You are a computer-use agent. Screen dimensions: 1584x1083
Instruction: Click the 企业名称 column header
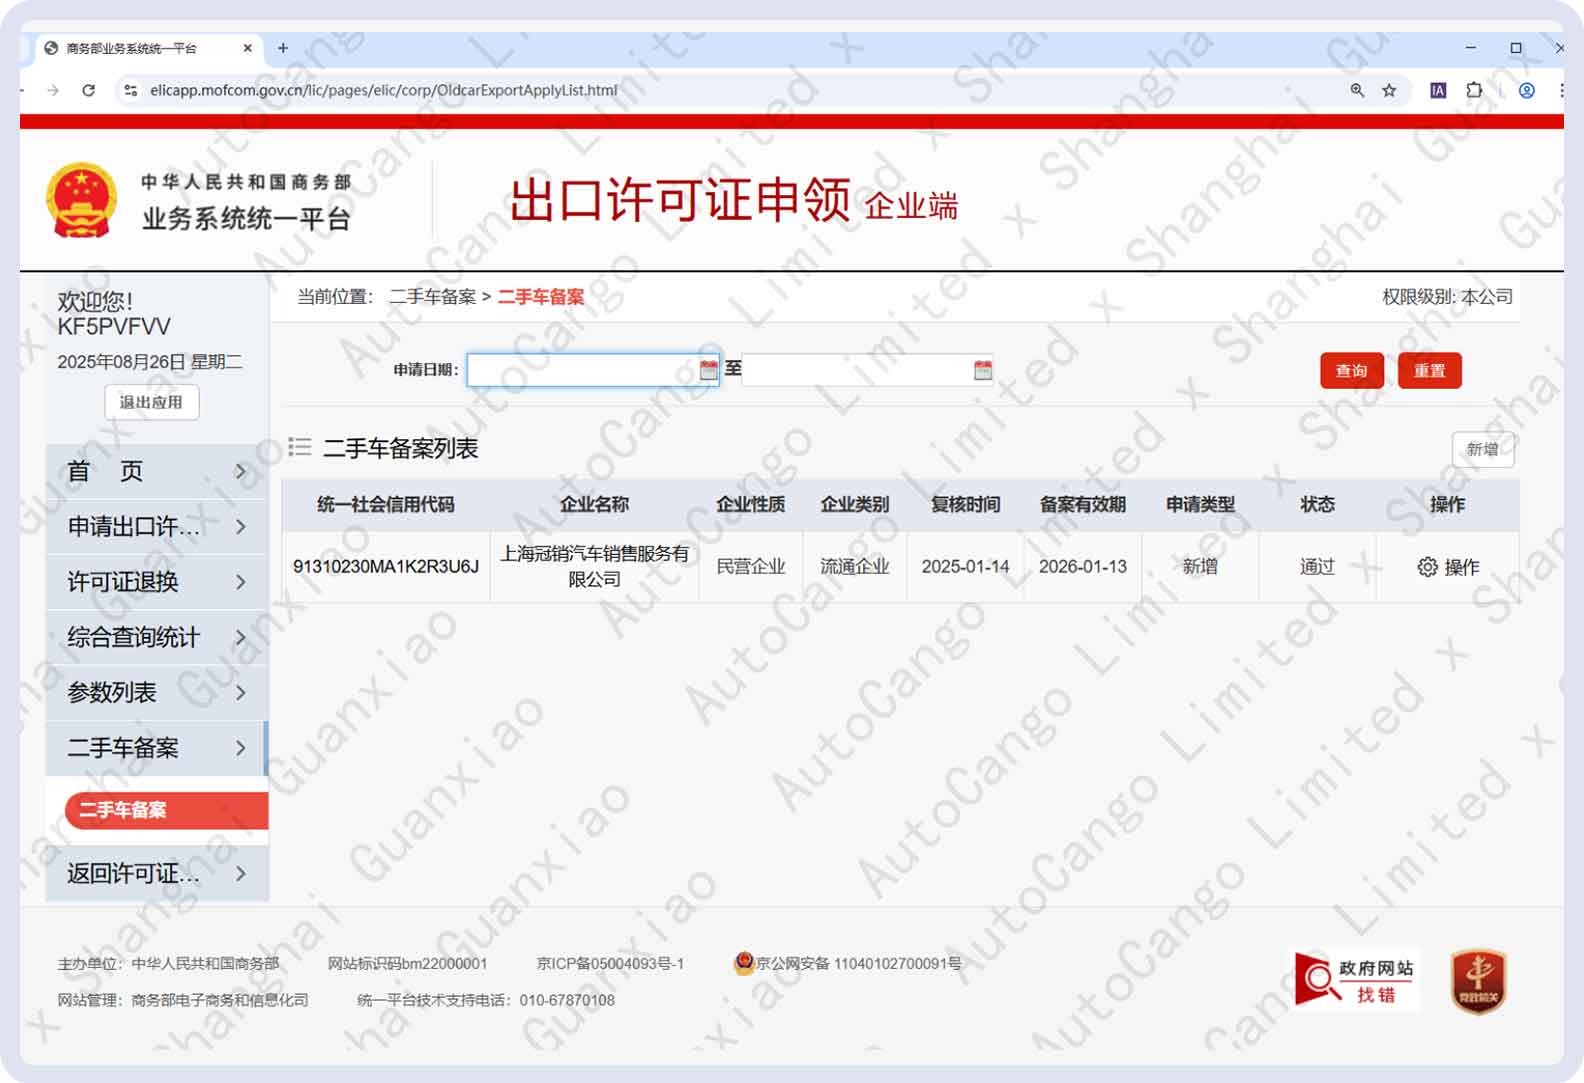(x=595, y=505)
